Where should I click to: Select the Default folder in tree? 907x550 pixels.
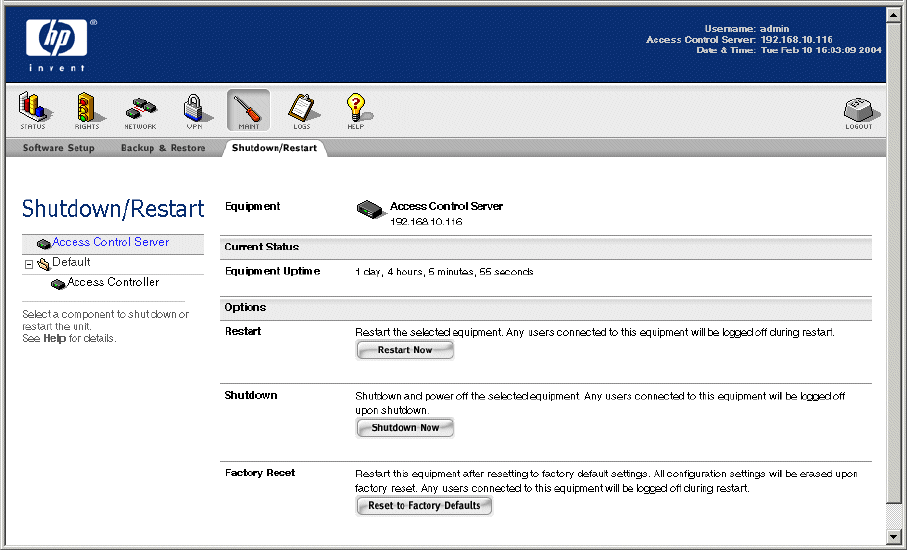pyautogui.click(x=71, y=262)
